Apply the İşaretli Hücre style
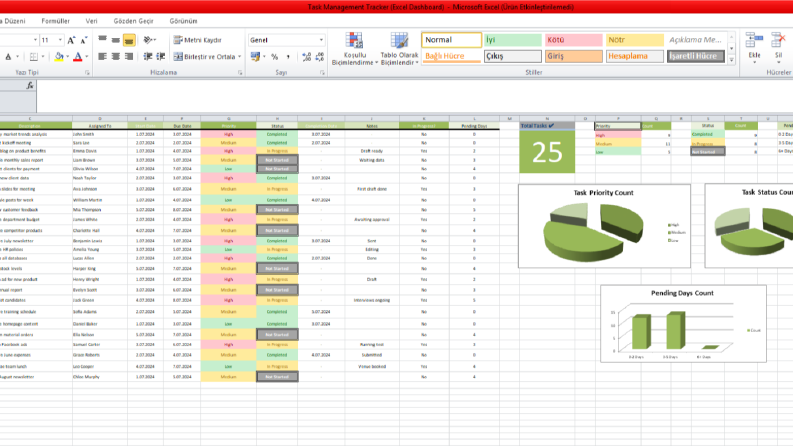 [x=695, y=56]
